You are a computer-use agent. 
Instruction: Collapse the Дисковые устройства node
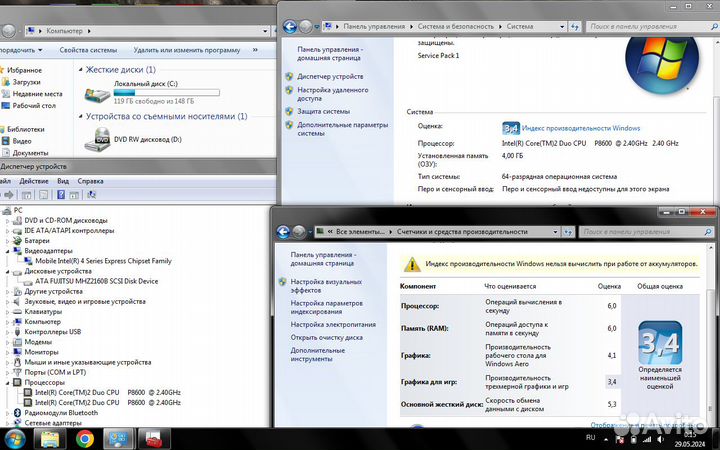click(x=8, y=271)
